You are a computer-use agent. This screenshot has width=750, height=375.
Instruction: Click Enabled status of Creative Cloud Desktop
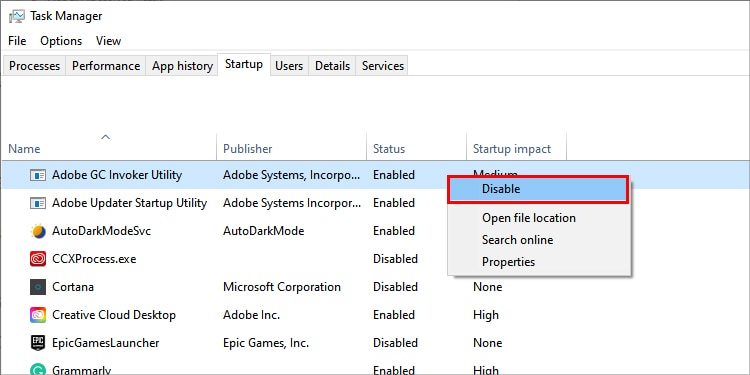pos(394,315)
